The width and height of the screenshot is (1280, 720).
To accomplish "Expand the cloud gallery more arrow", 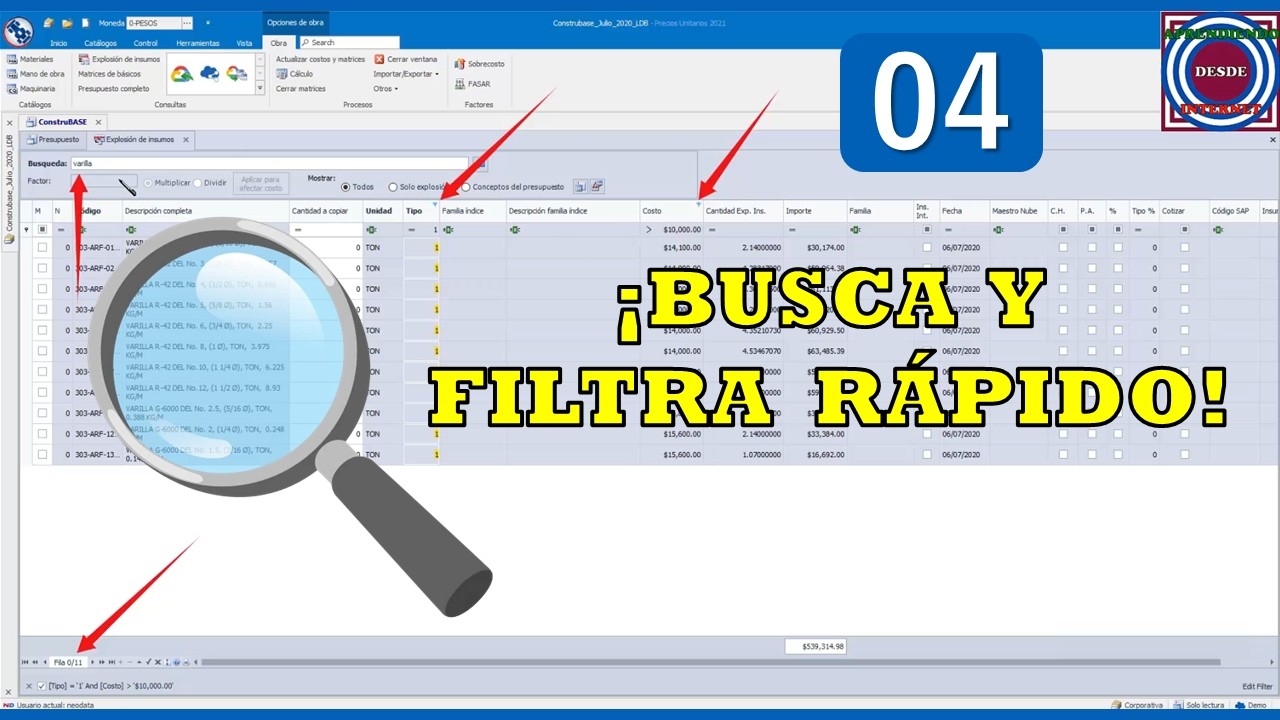I will pyautogui.click(x=260, y=89).
